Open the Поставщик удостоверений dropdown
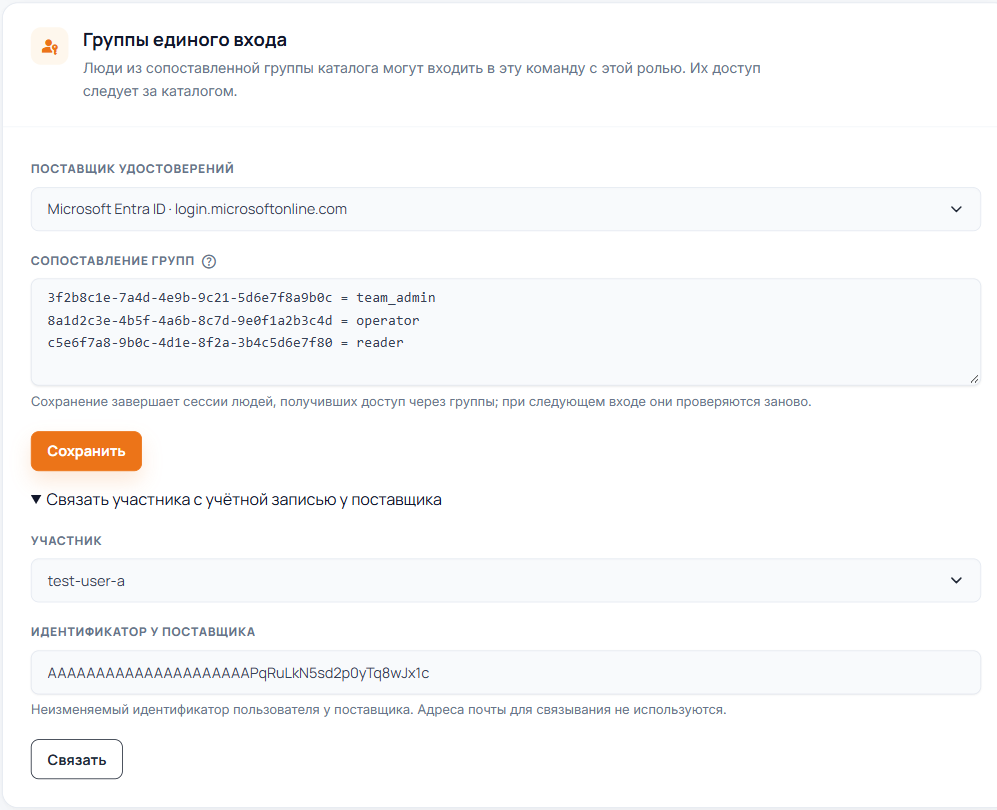Image resolution: width=997 pixels, height=810 pixels. click(x=505, y=209)
